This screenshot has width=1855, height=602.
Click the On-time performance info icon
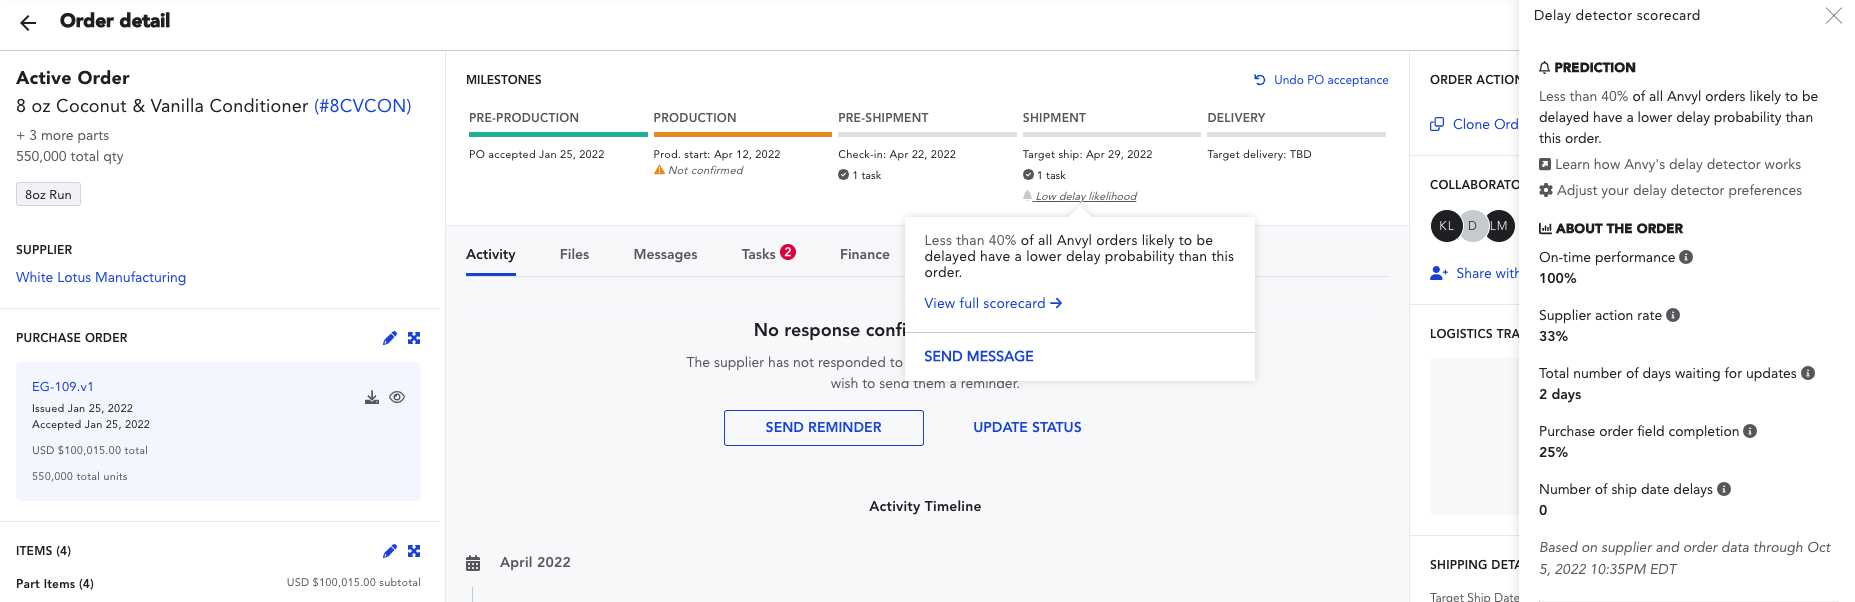[x=1686, y=257]
